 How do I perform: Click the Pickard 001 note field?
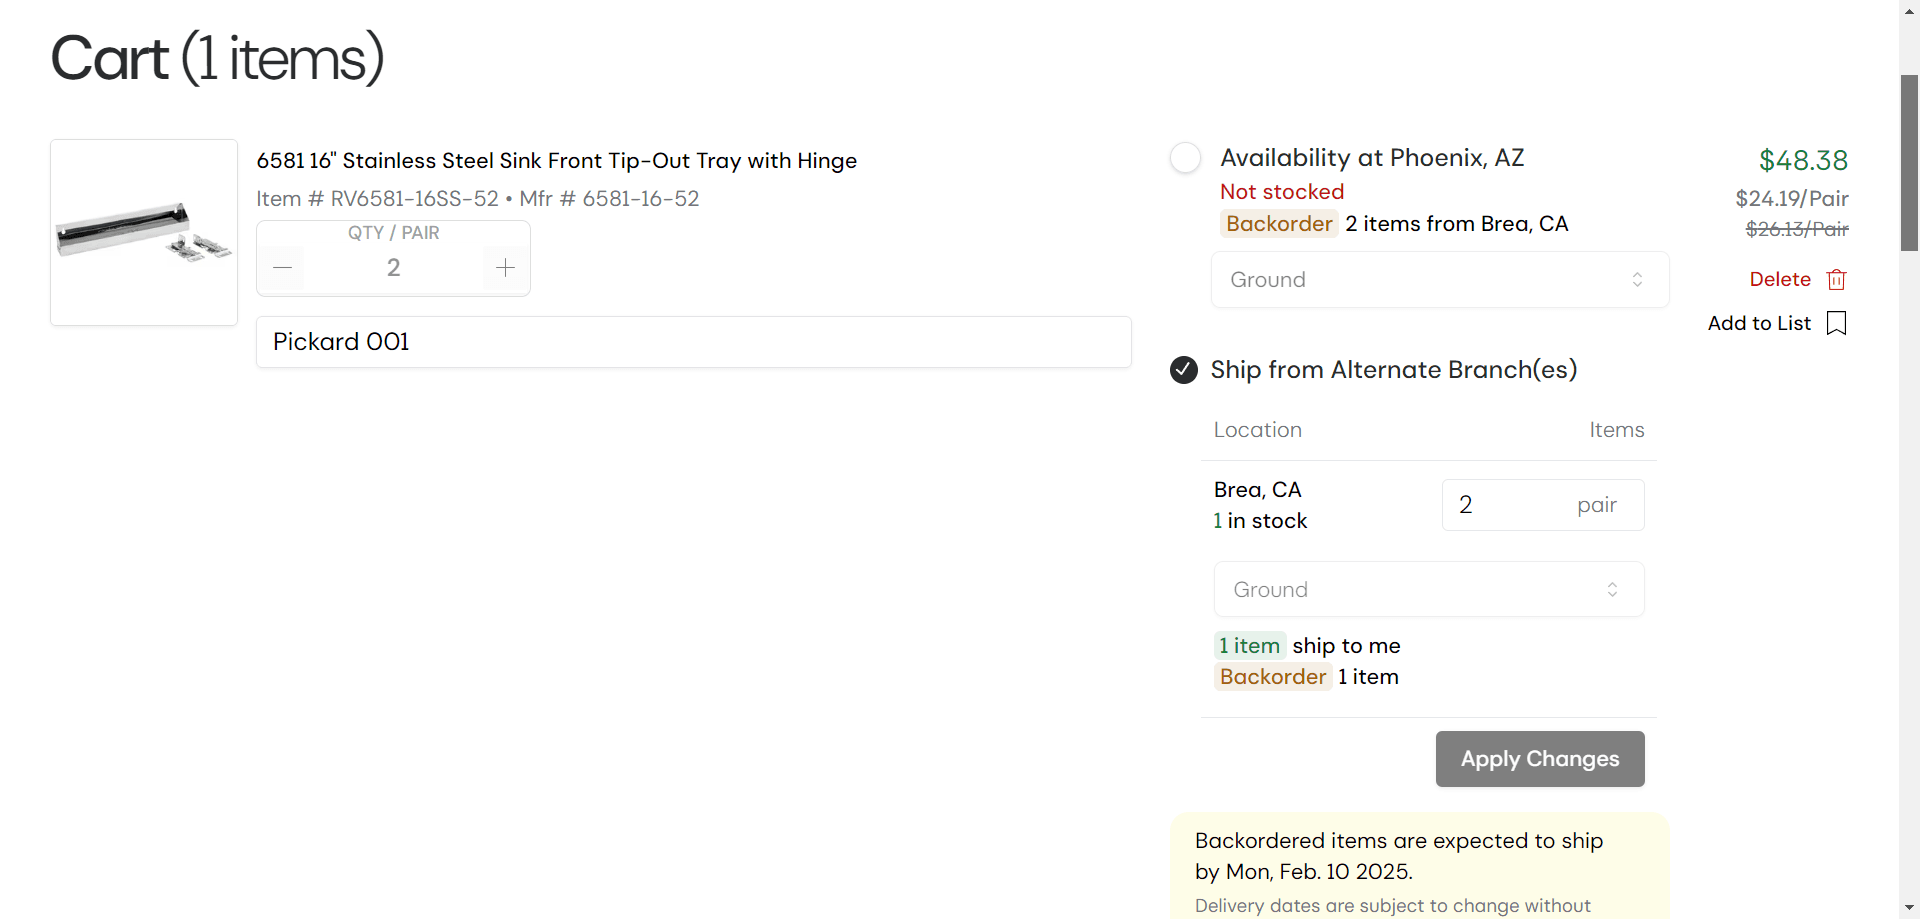click(694, 342)
